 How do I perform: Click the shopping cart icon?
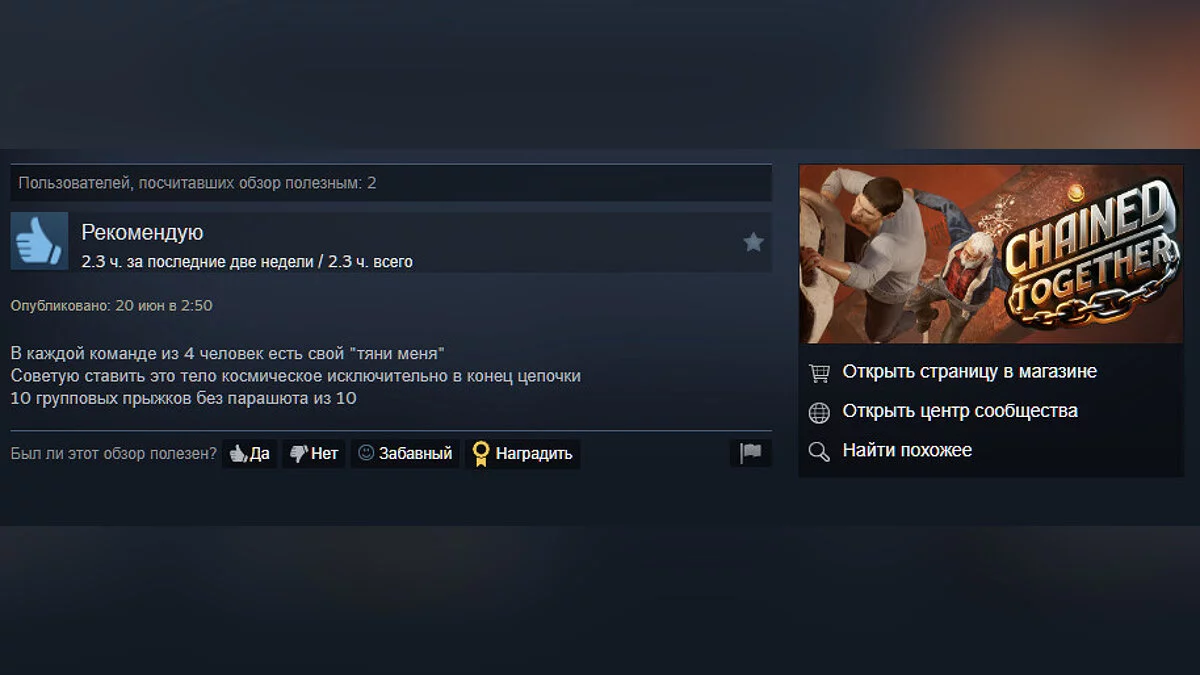(x=819, y=373)
